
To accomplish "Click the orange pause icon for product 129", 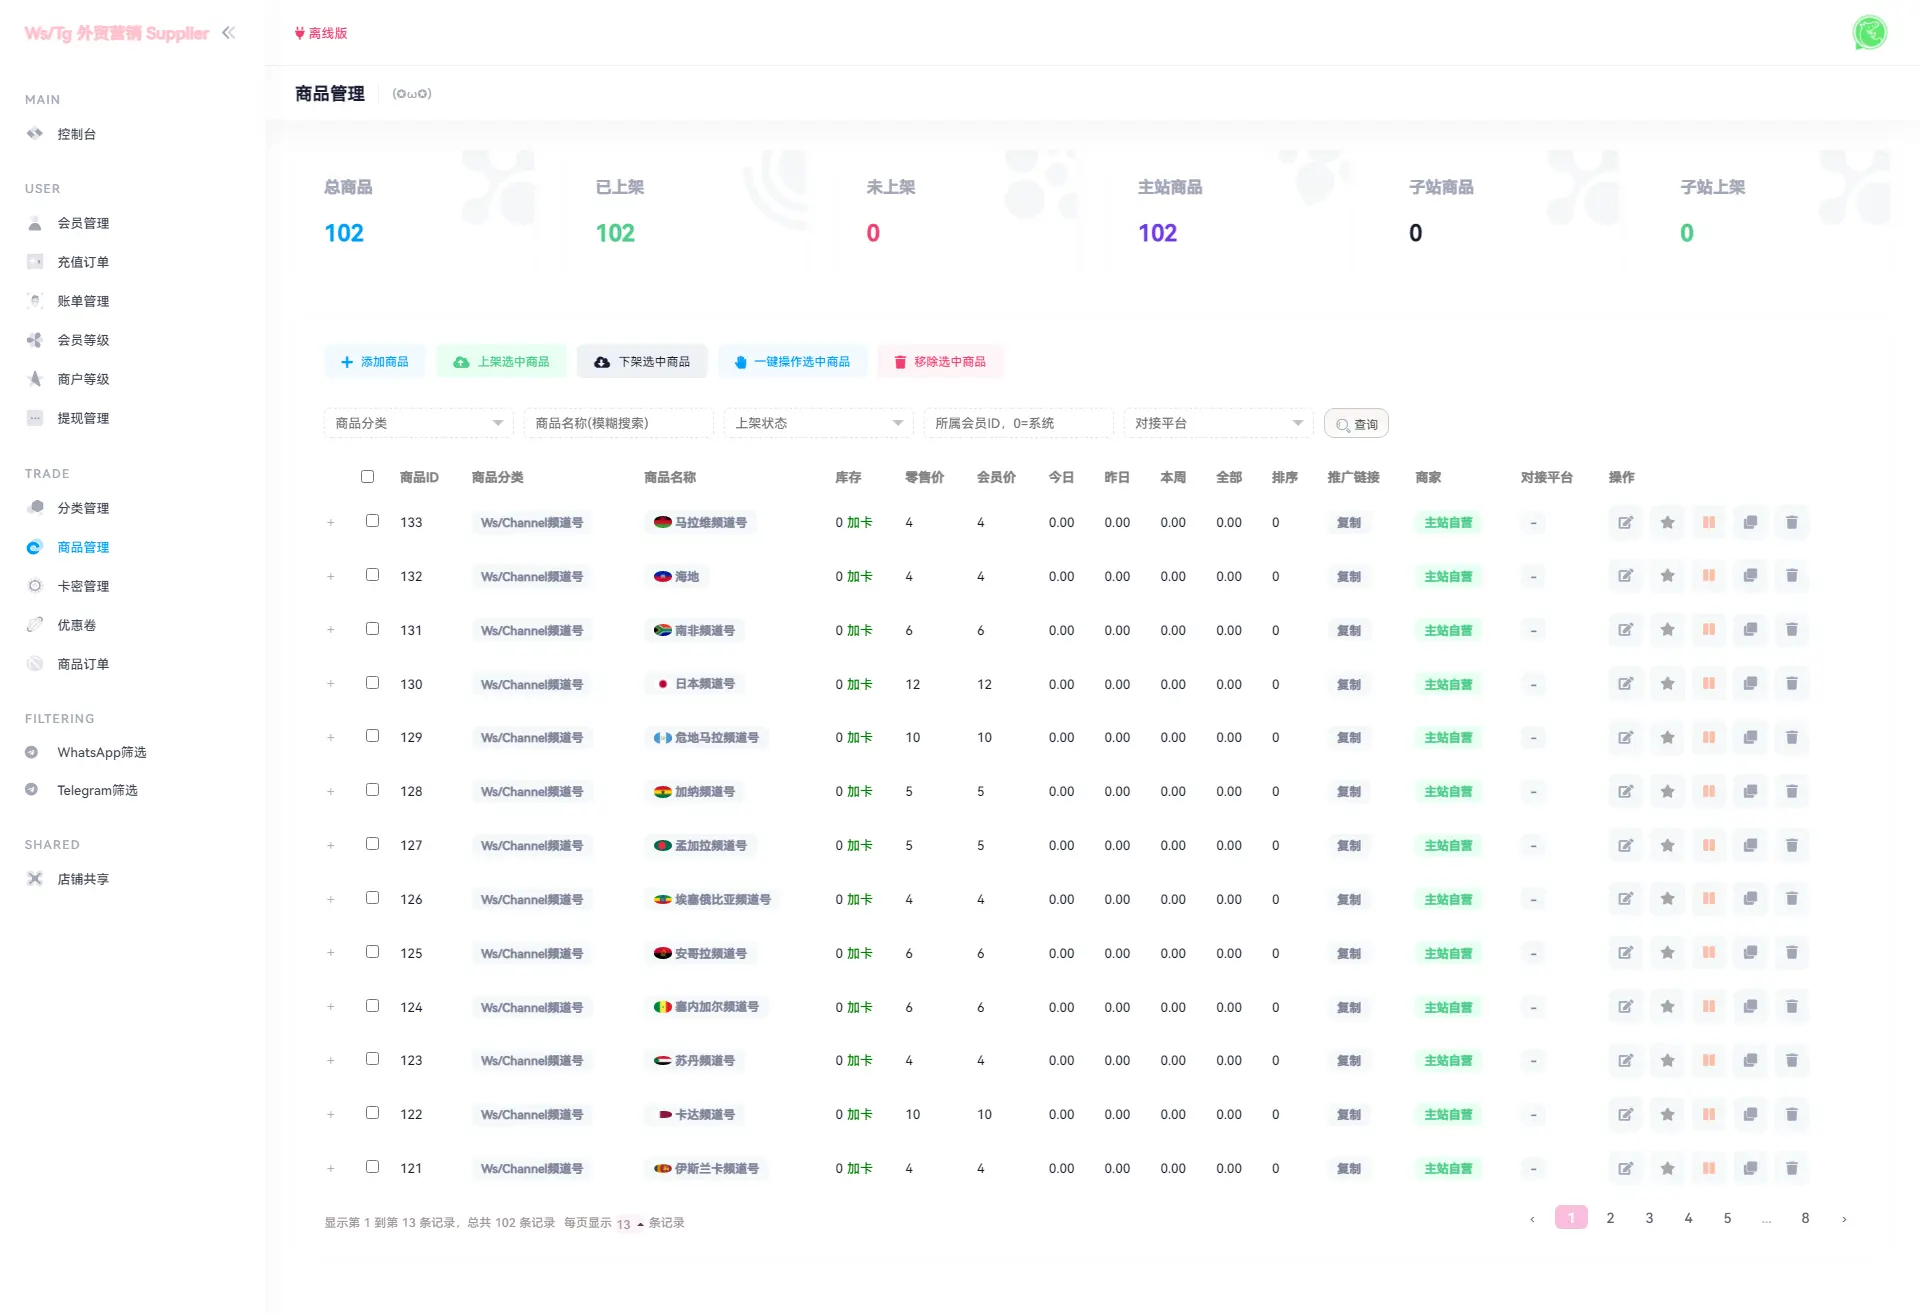I will [1709, 737].
